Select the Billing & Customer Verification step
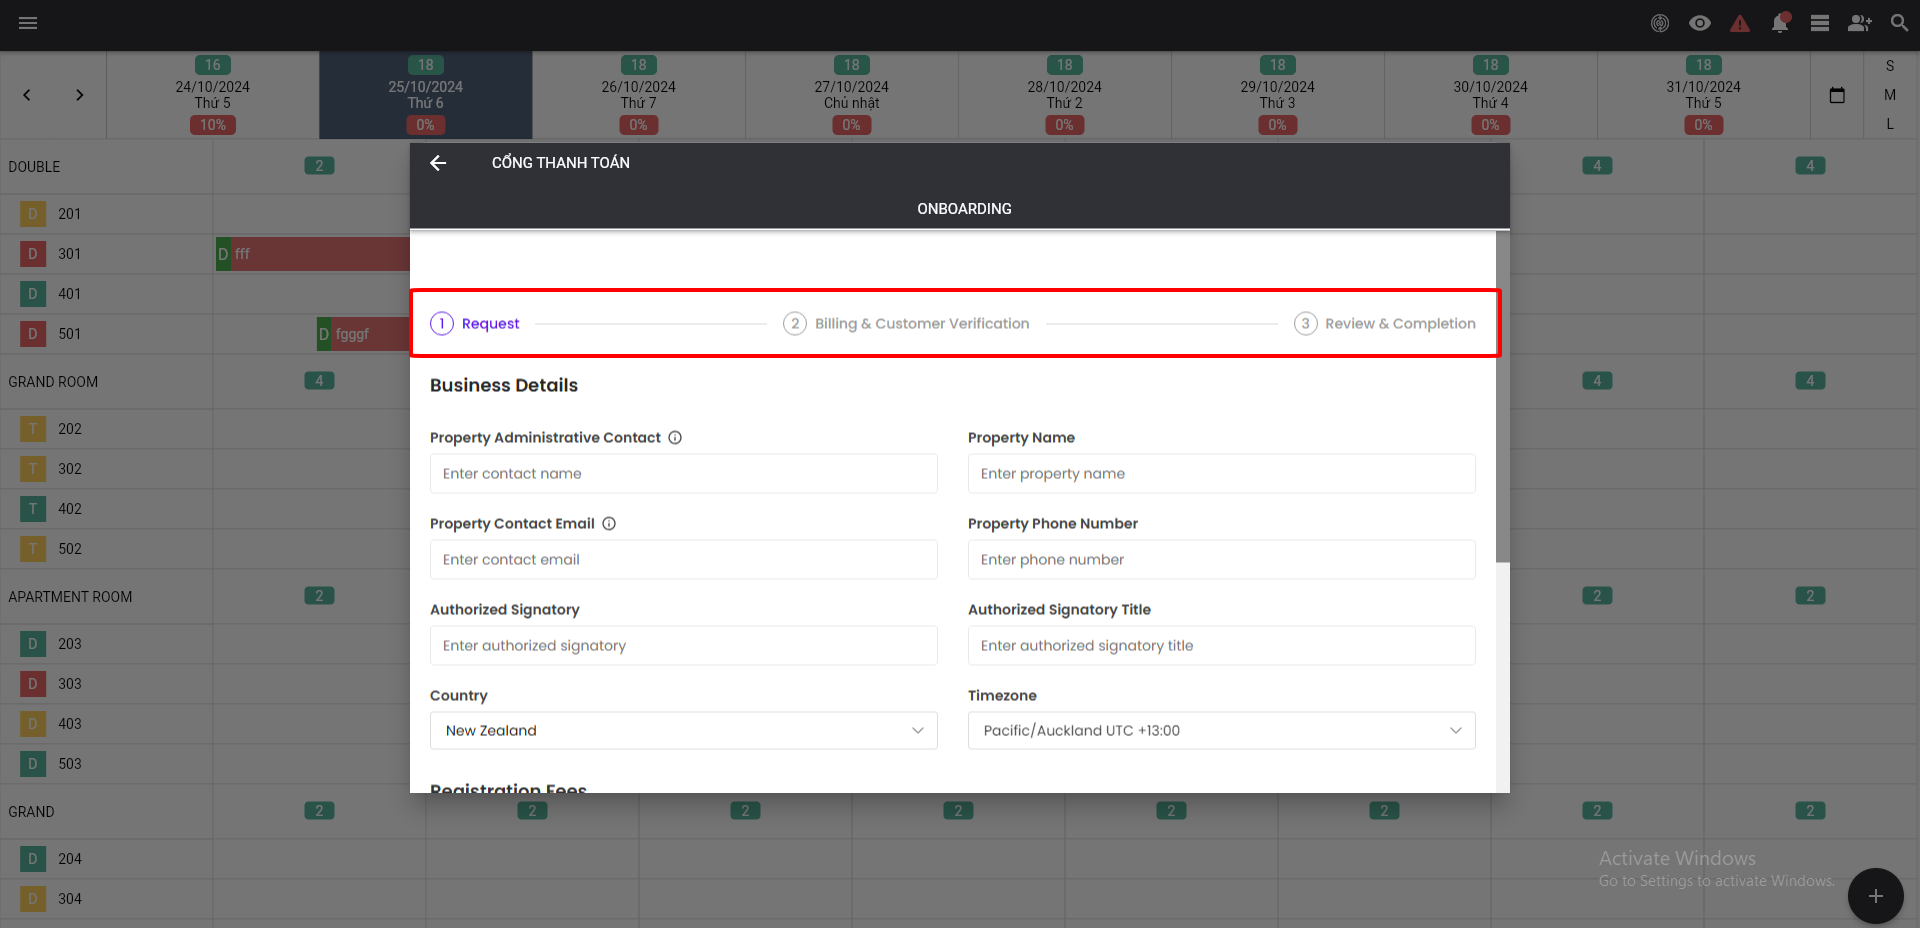The height and width of the screenshot is (928, 1920). click(906, 324)
